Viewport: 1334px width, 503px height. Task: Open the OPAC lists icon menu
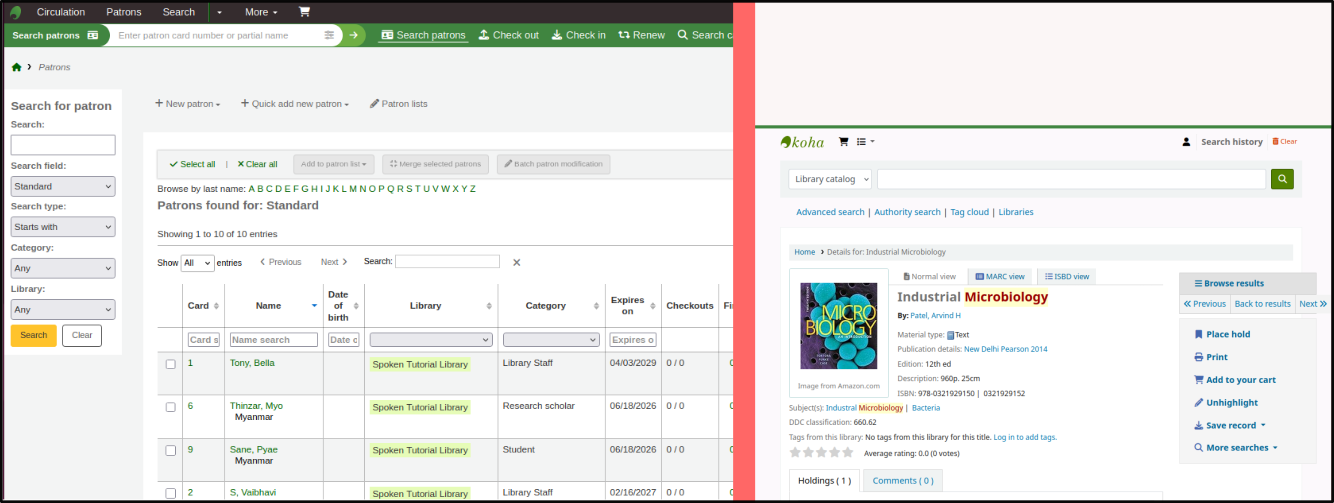coord(865,142)
